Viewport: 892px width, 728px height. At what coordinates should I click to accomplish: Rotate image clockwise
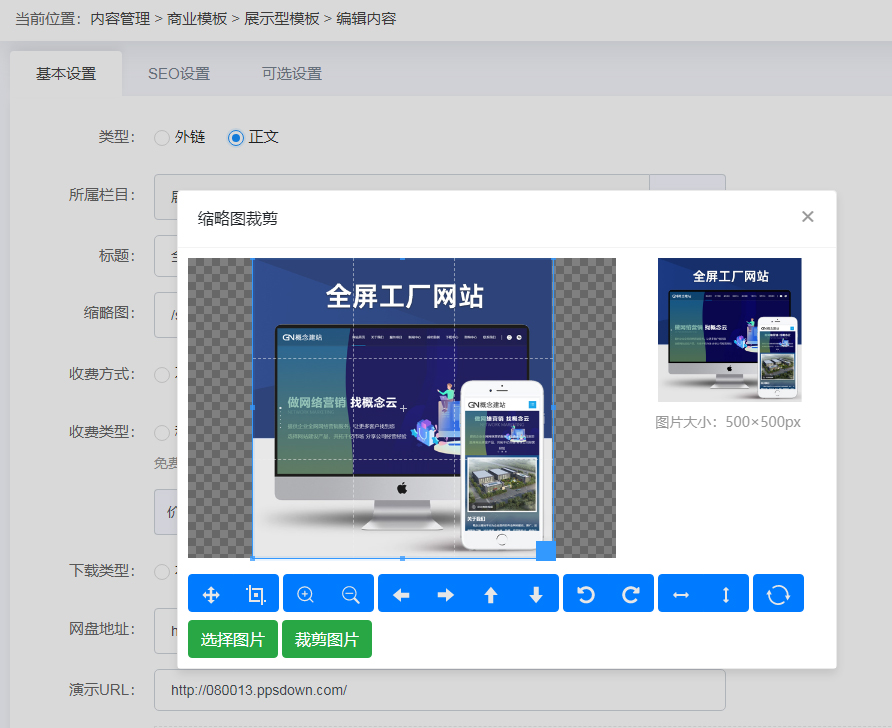tap(631, 594)
